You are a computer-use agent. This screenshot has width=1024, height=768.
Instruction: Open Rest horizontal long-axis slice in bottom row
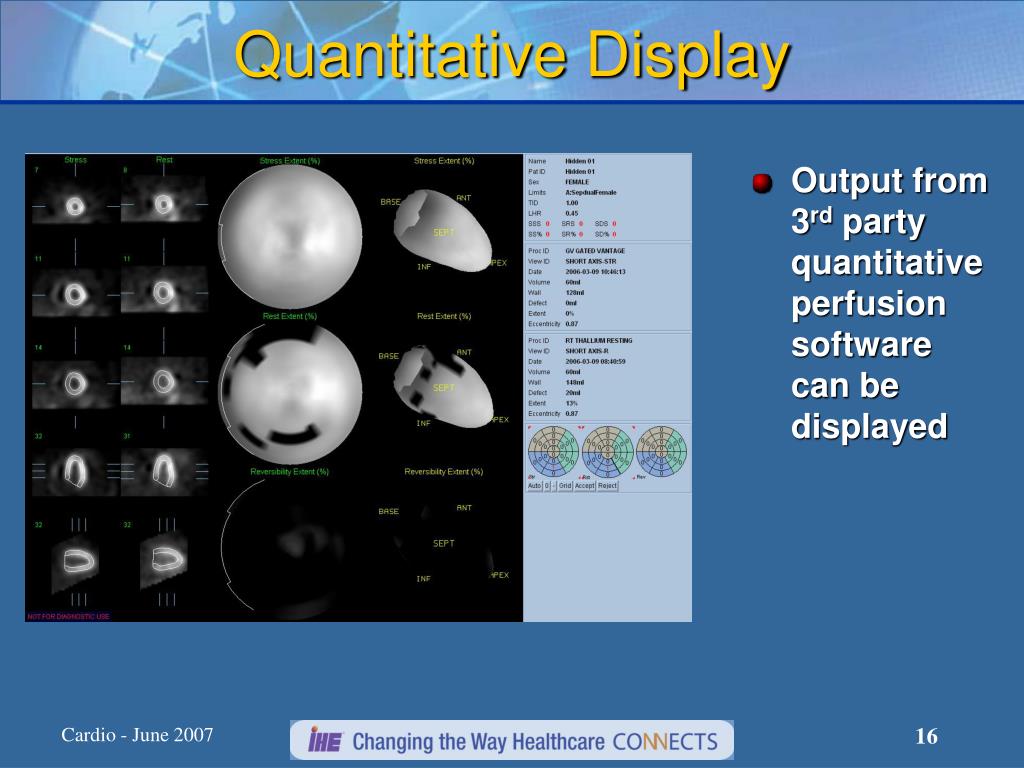point(164,560)
